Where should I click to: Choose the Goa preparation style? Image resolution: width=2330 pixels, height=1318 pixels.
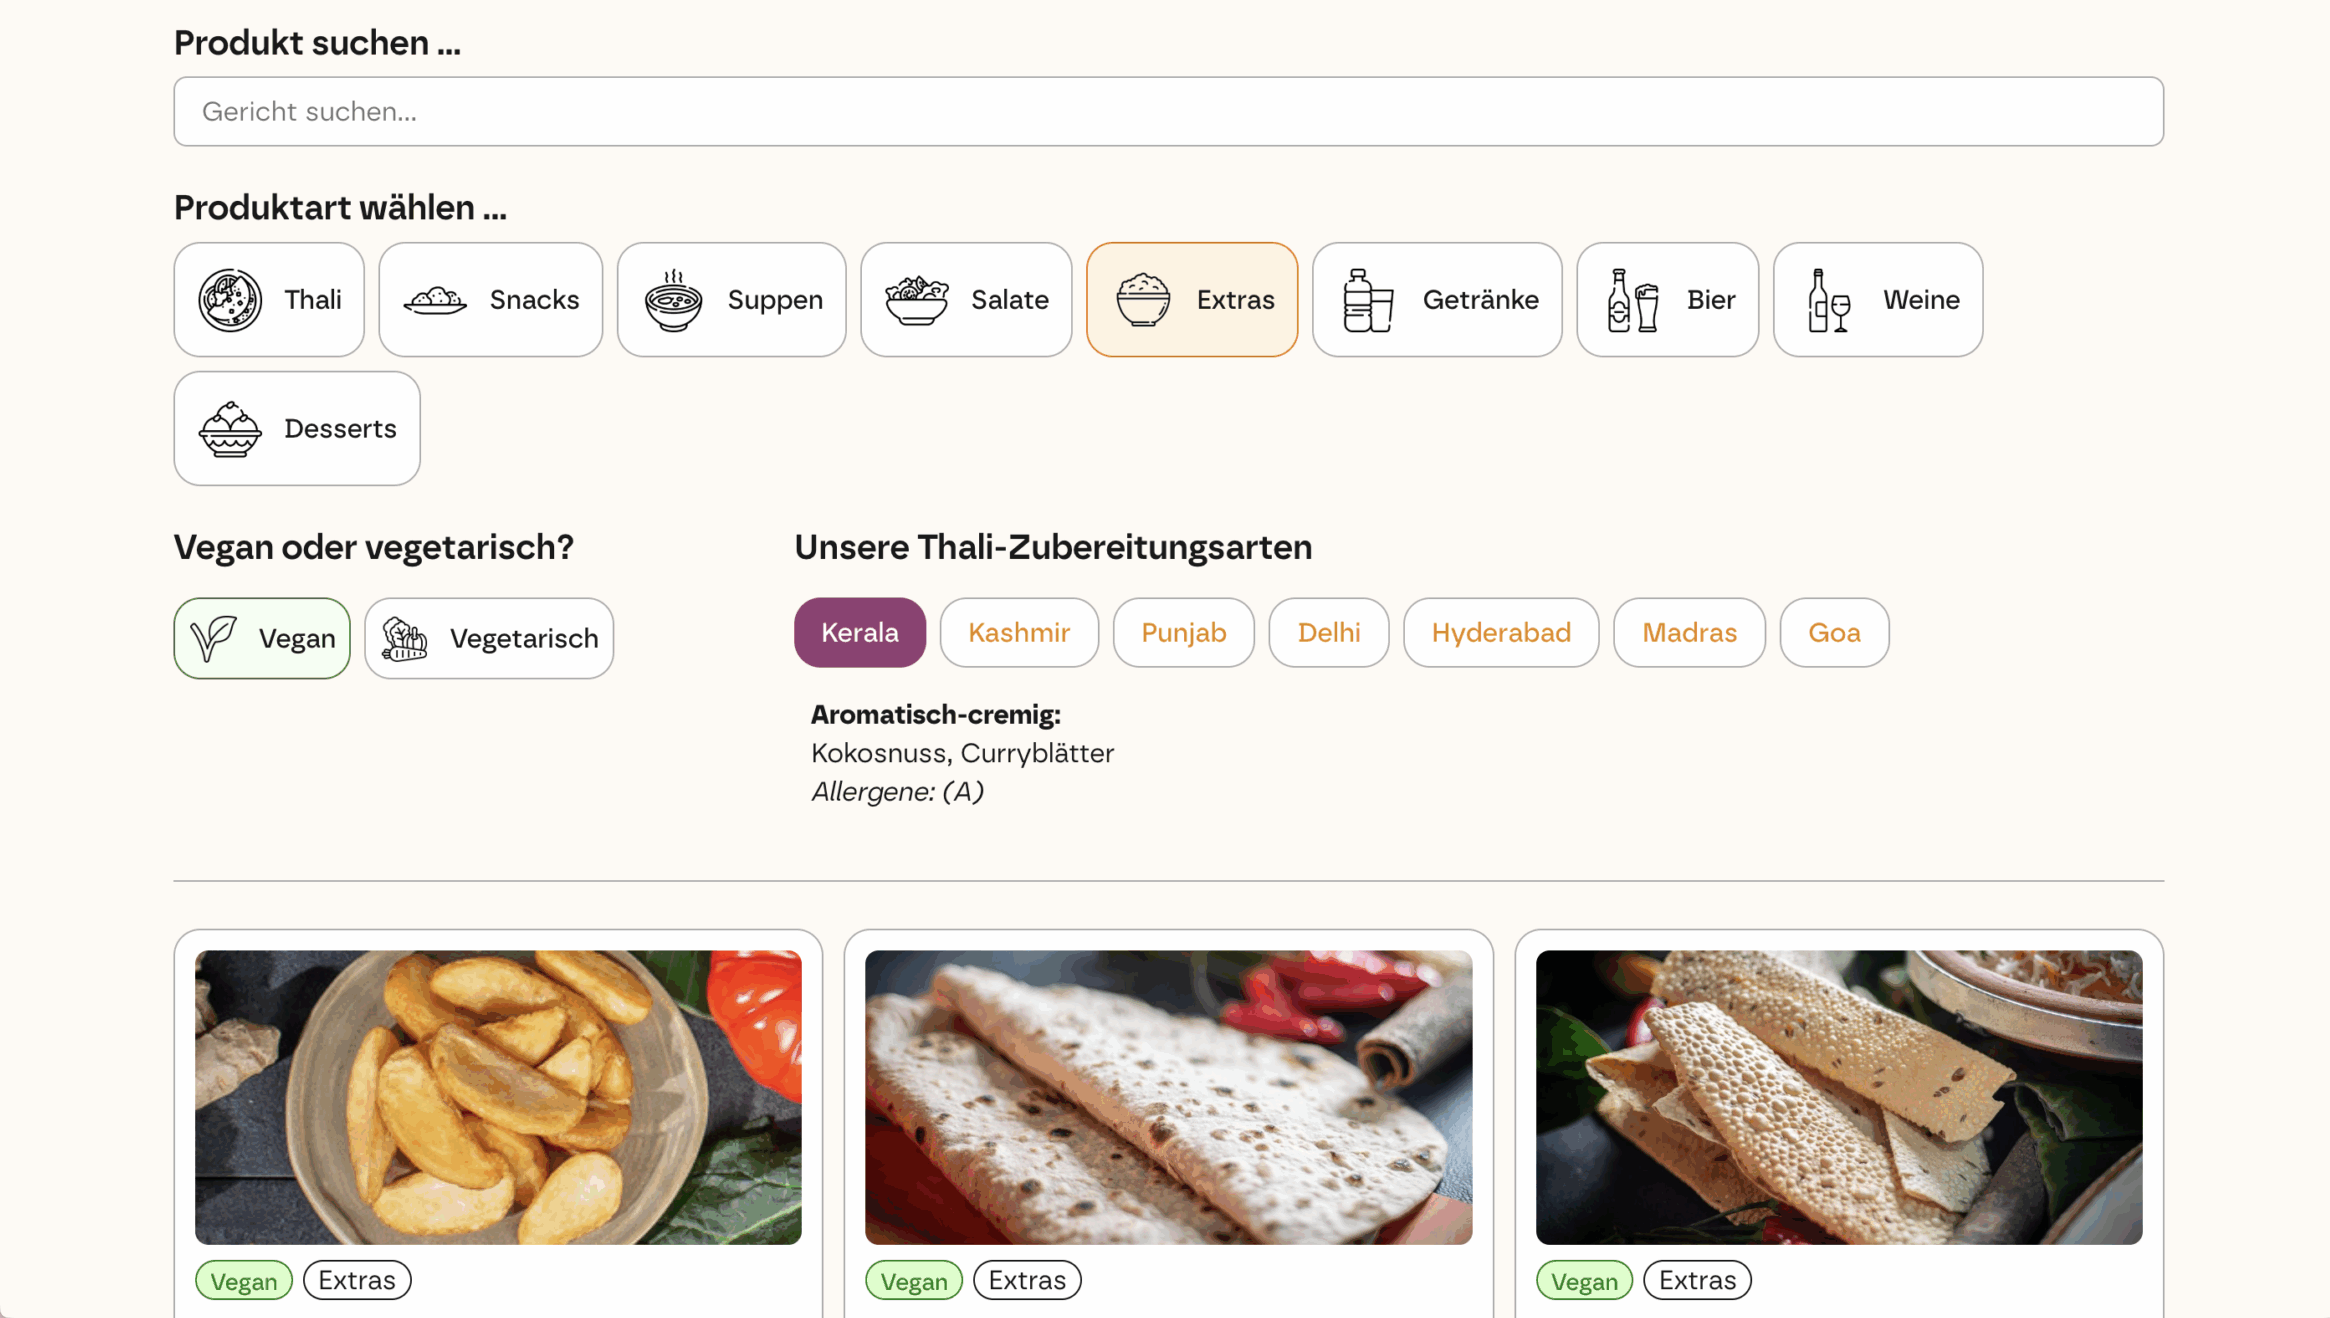[x=1833, y=632]
